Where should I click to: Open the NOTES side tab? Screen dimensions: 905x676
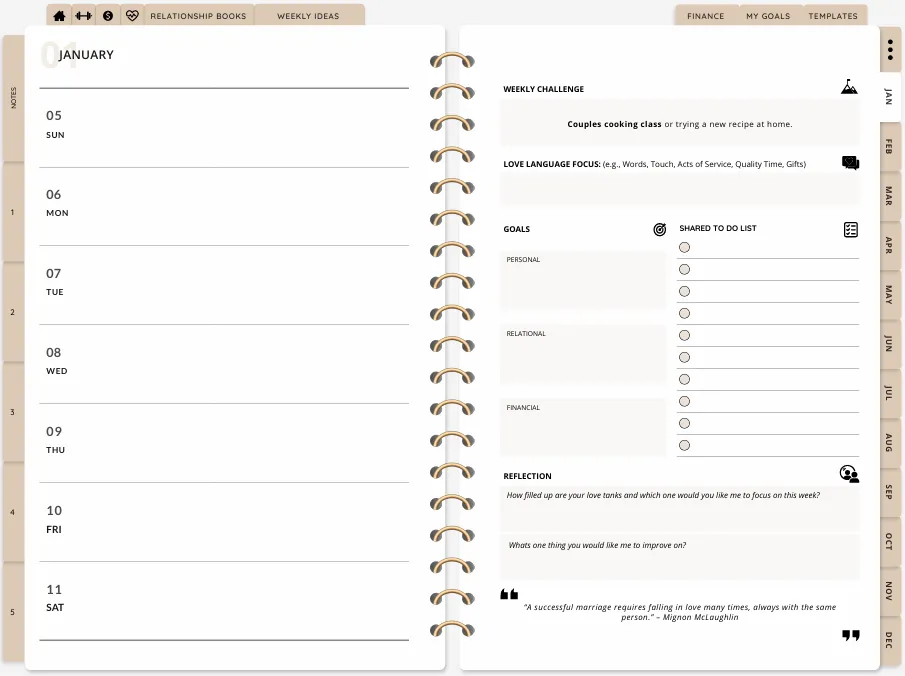point(13,98)
